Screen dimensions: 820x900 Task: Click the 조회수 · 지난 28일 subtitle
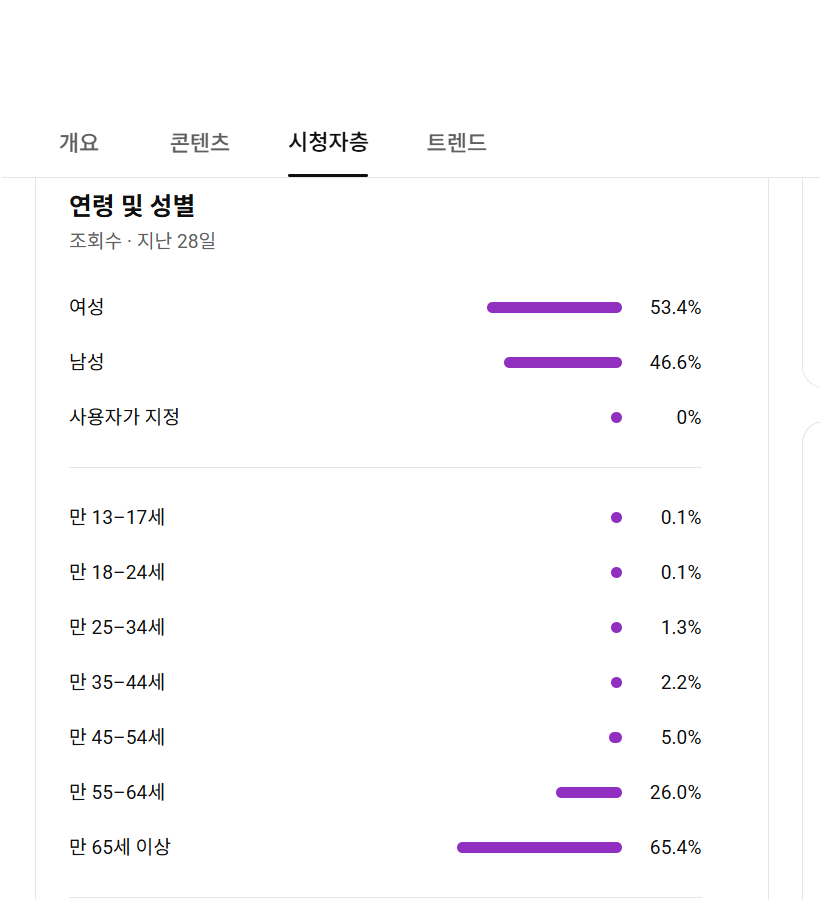[142, 240]
